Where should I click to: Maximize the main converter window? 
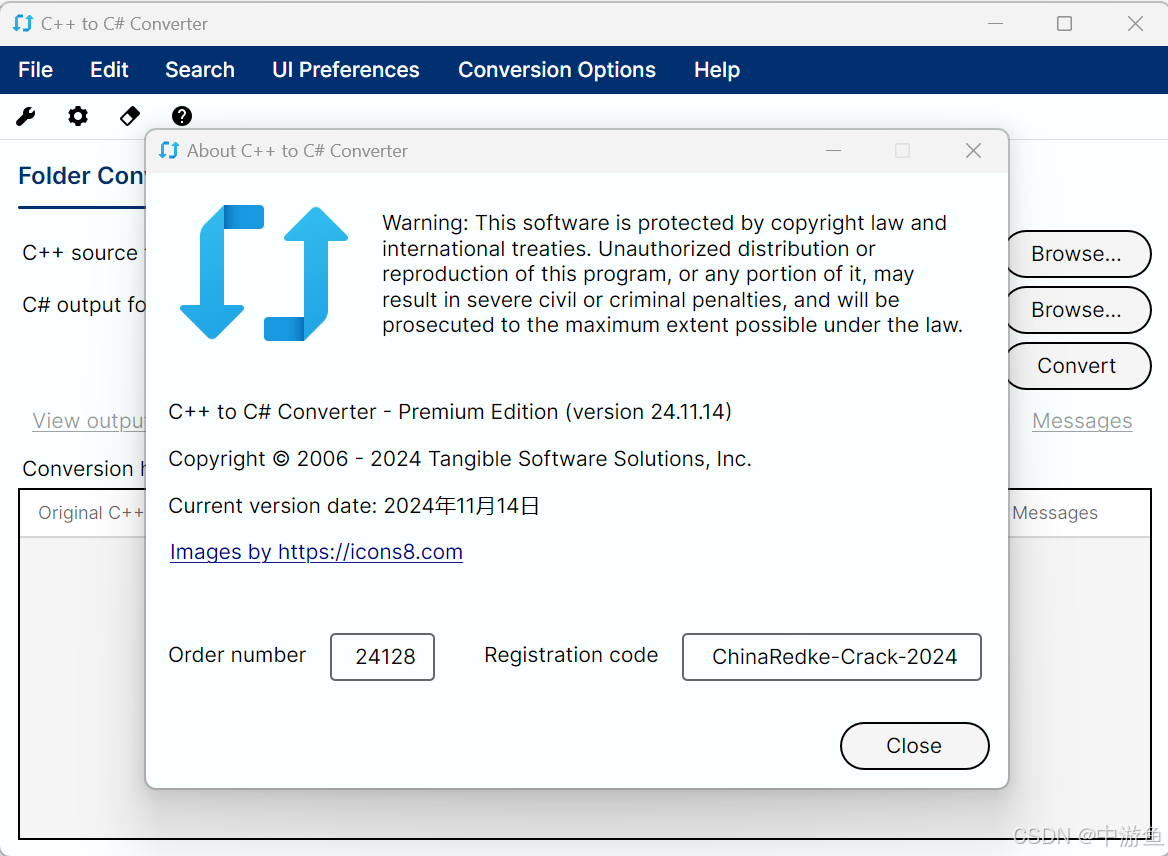click(1064, 24)
